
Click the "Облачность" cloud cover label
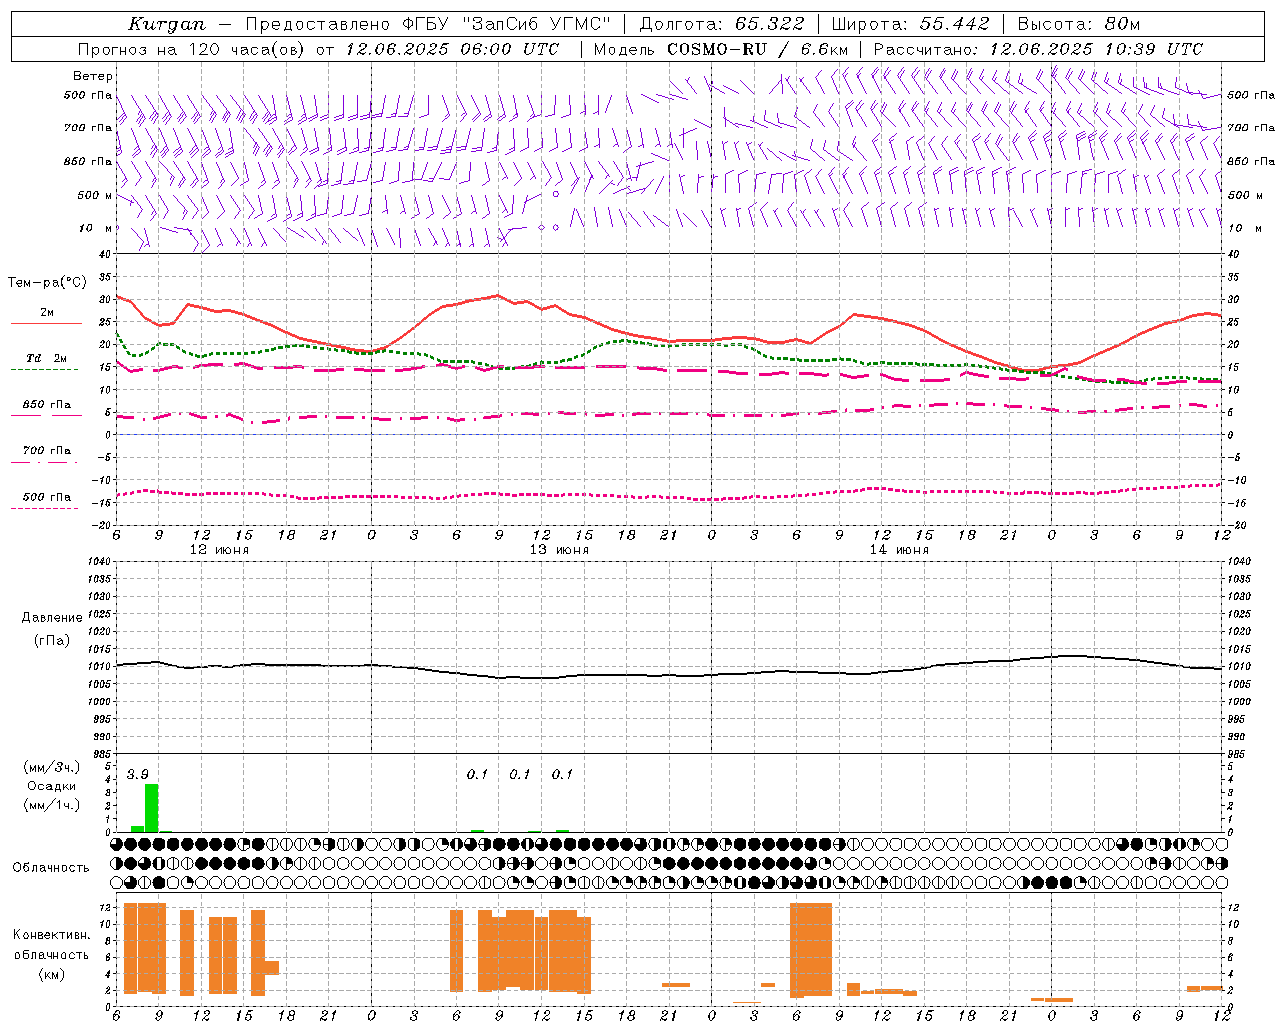tap(51, 867)
